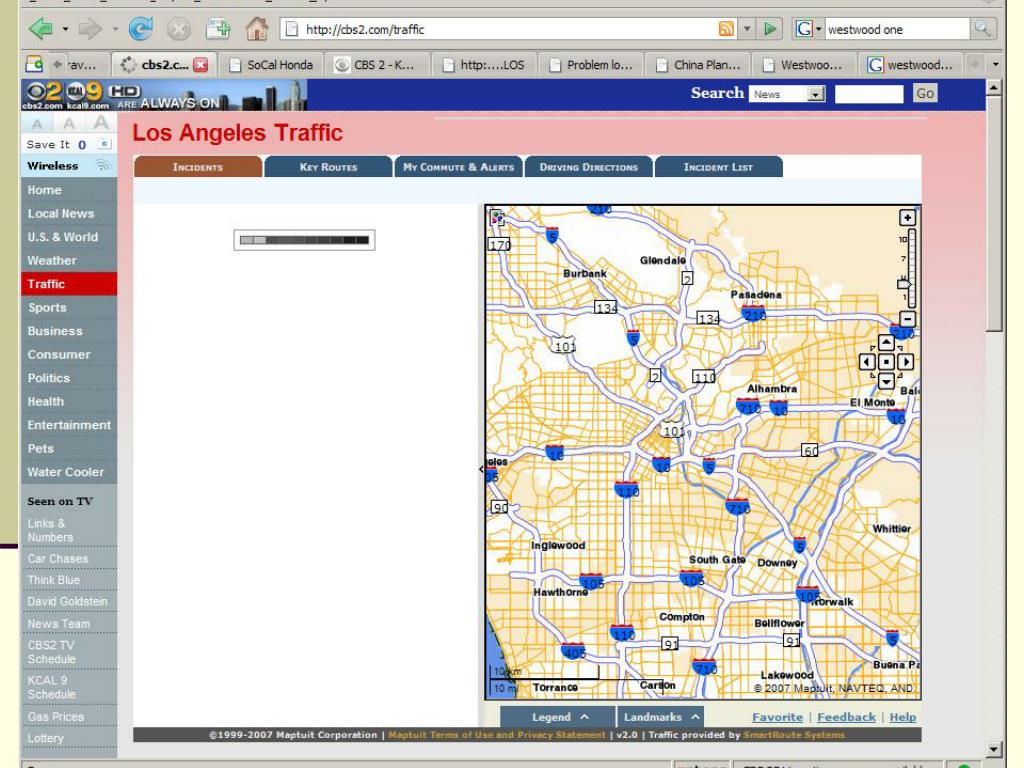Open the search engine selector icon
This screenshot has width=1024, height=768.
[807, 29]
